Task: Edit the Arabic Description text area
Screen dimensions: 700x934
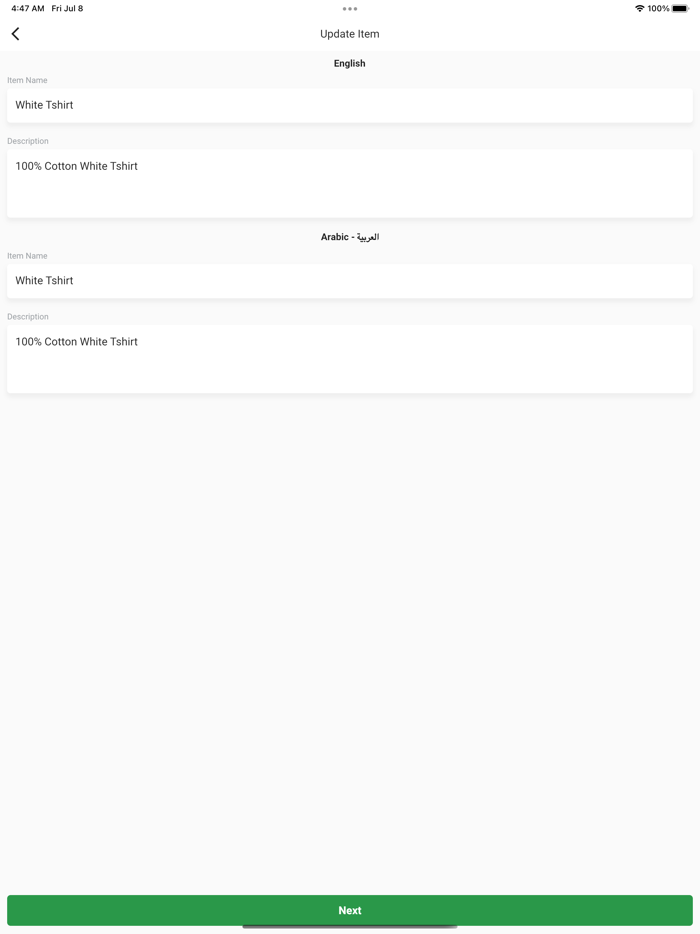Action: pyautogui.click(x=350, y=359)
